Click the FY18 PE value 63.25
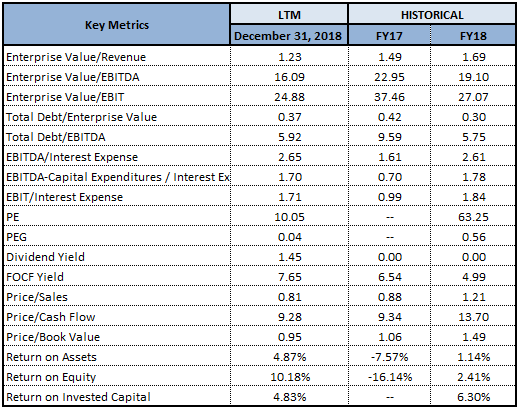519x409 pixels. click(x=473, y=217)
